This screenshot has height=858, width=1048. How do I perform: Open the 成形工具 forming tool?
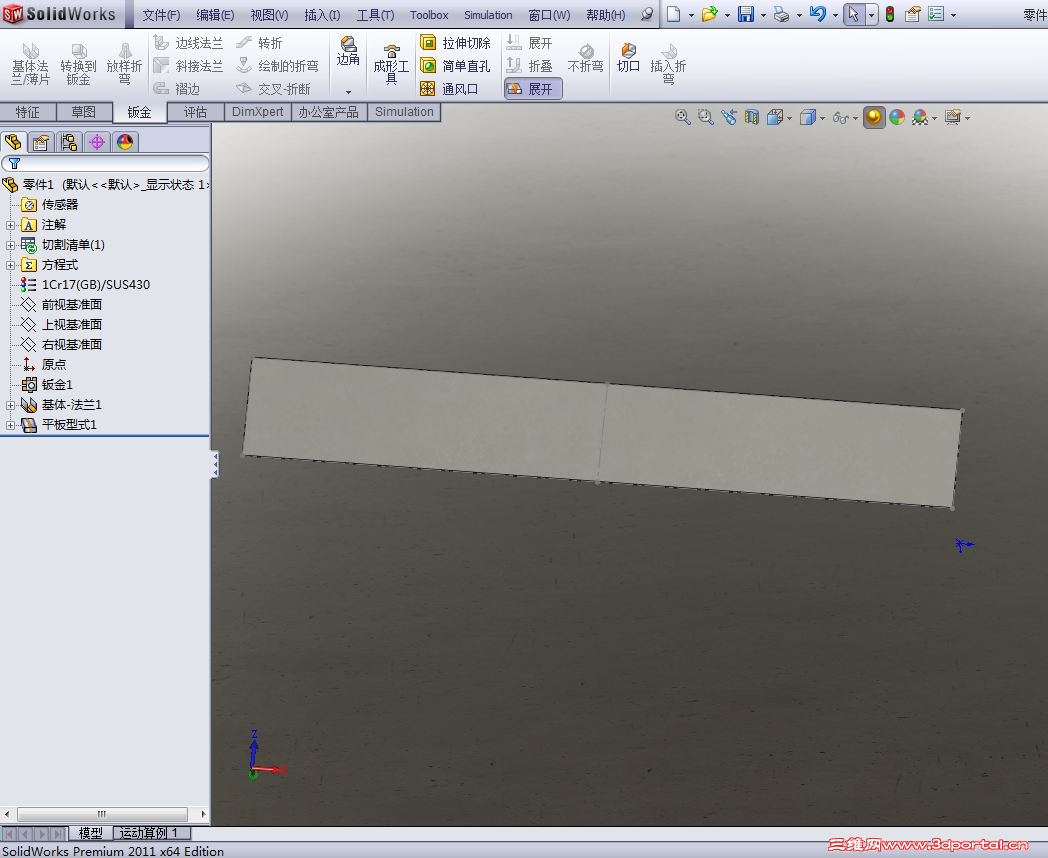(x=391, y=65)
